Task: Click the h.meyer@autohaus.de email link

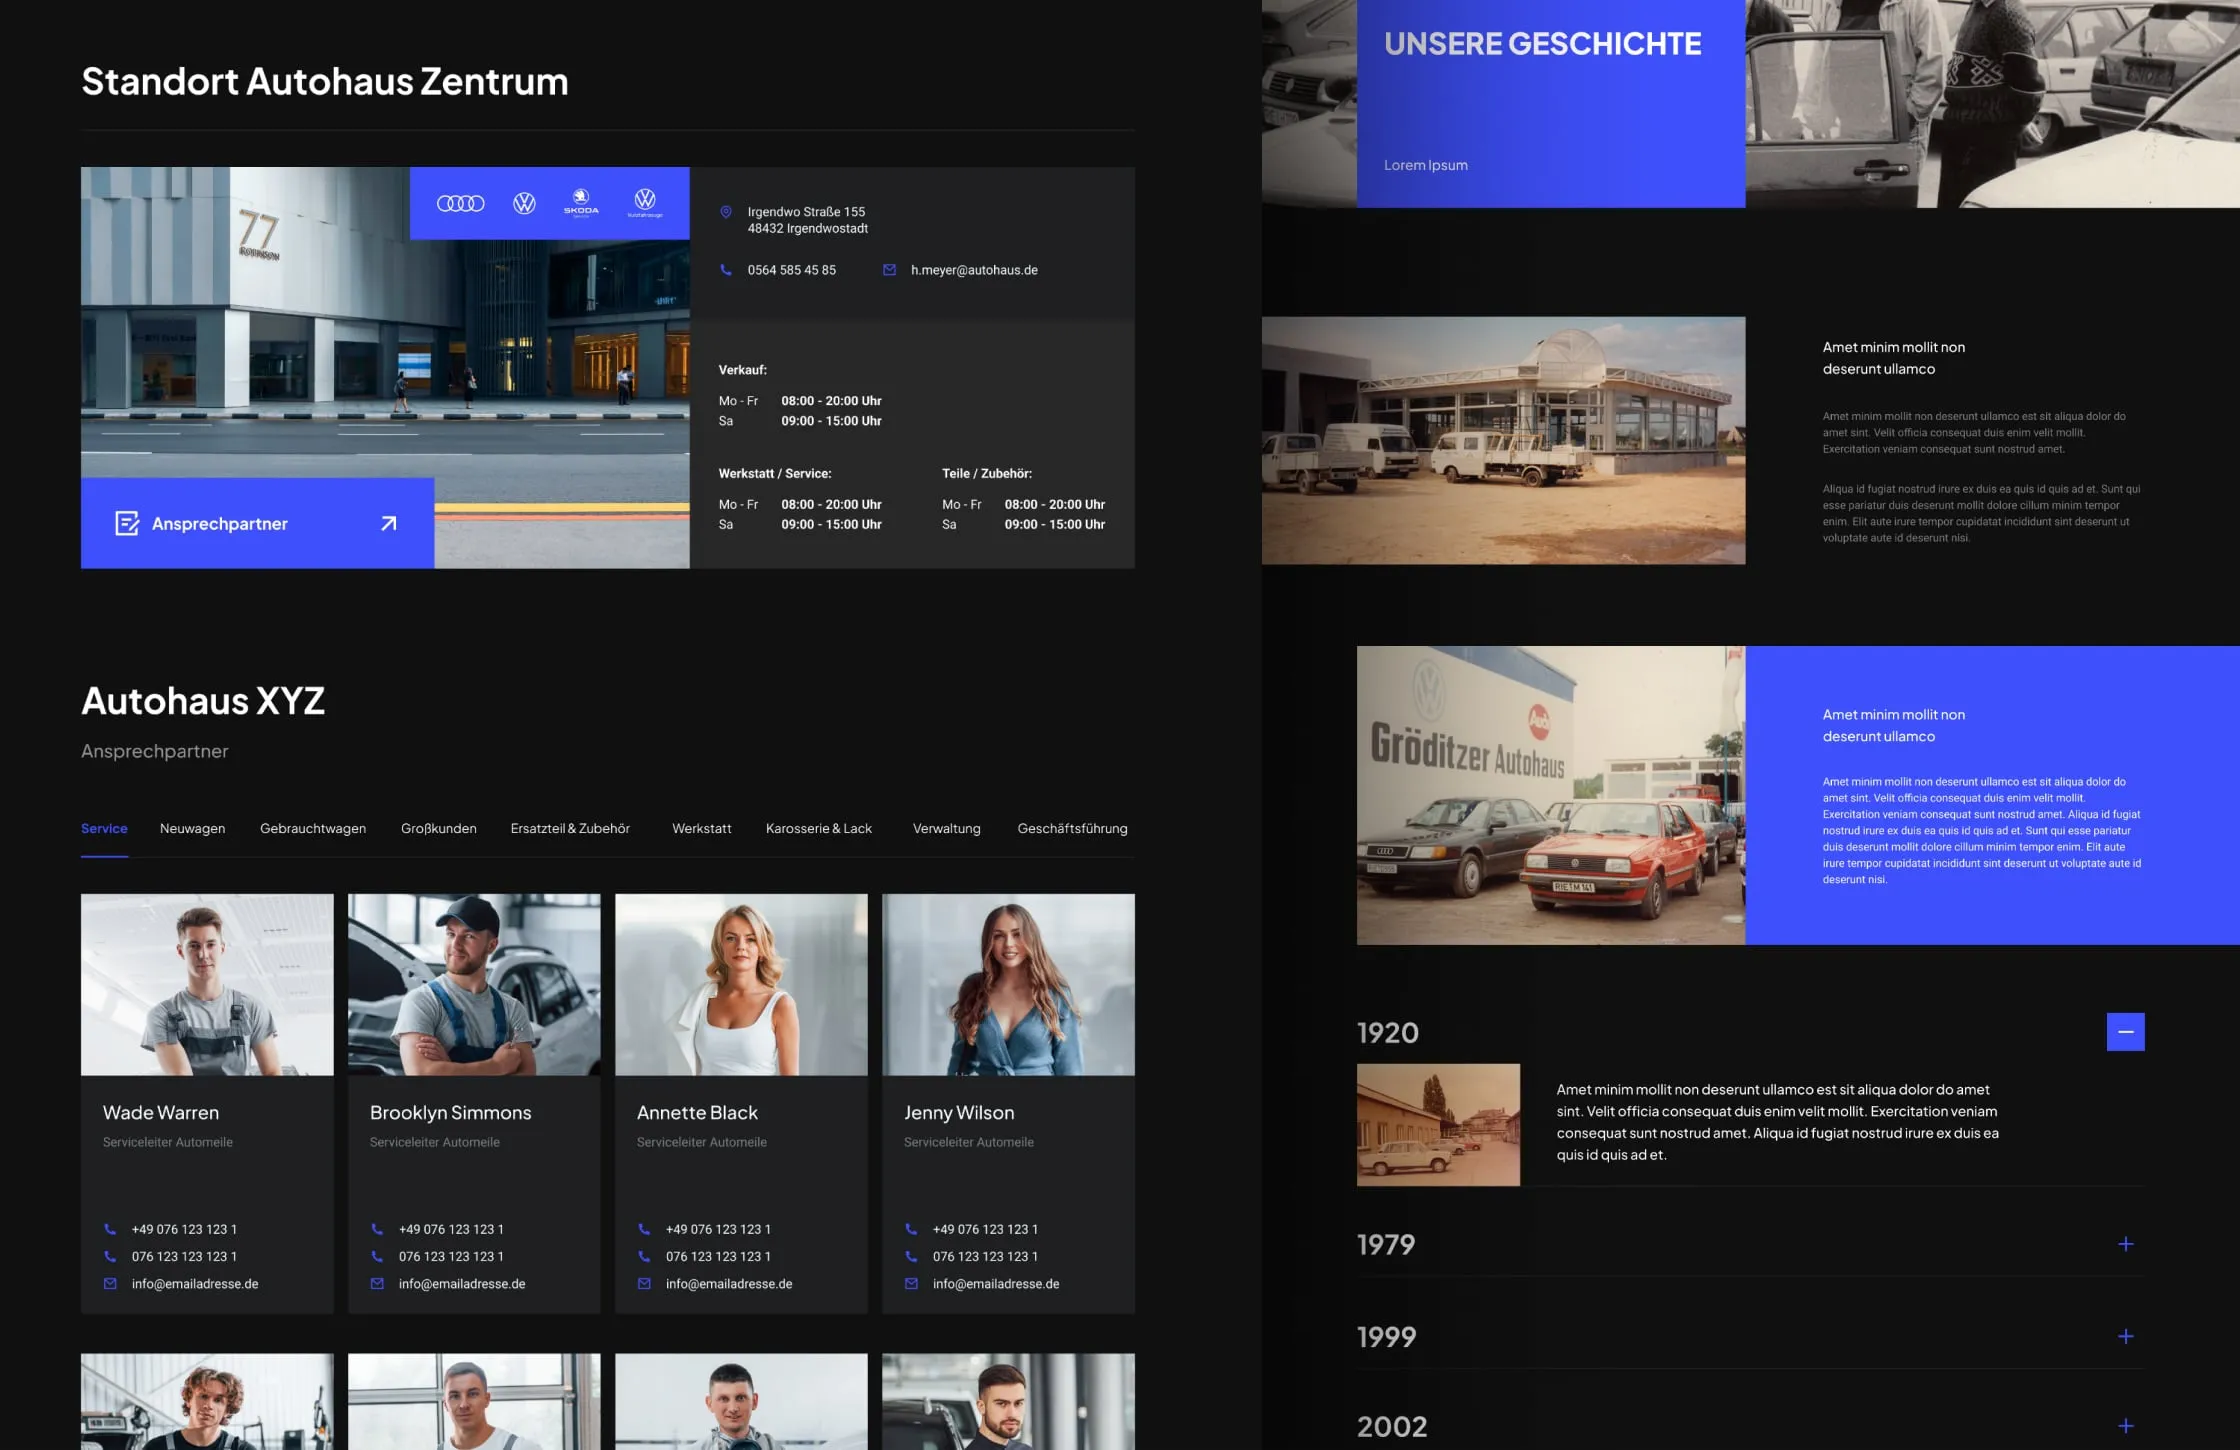Action: (974, 270)
